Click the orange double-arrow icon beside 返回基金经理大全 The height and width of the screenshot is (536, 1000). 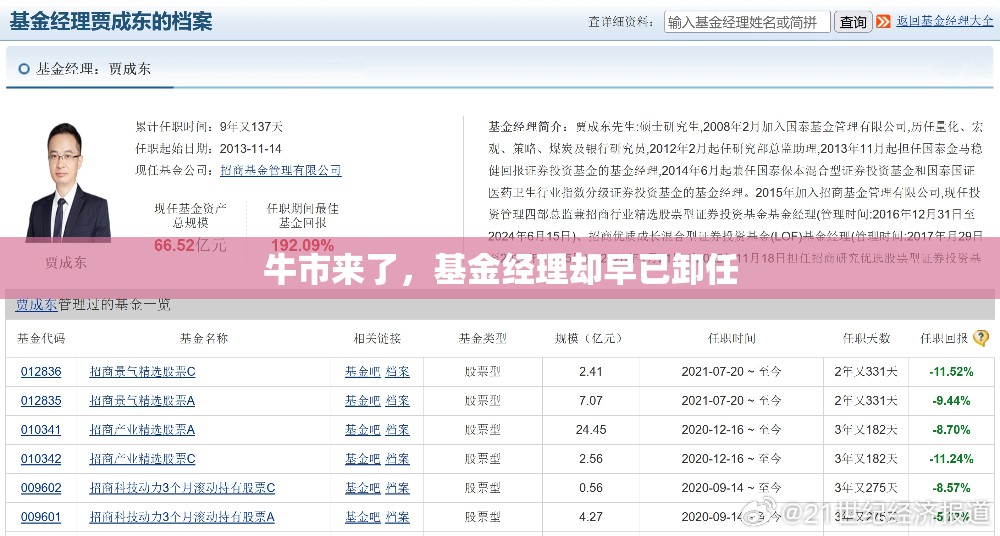(883, 22)
